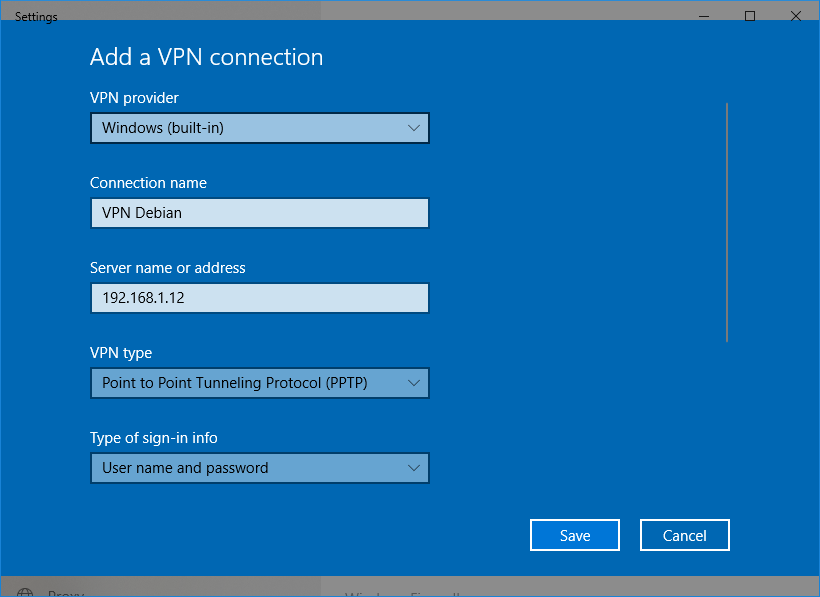Click the User name and password value
Viewport: 820px width, 597px height.
click(x=185, y=468)
